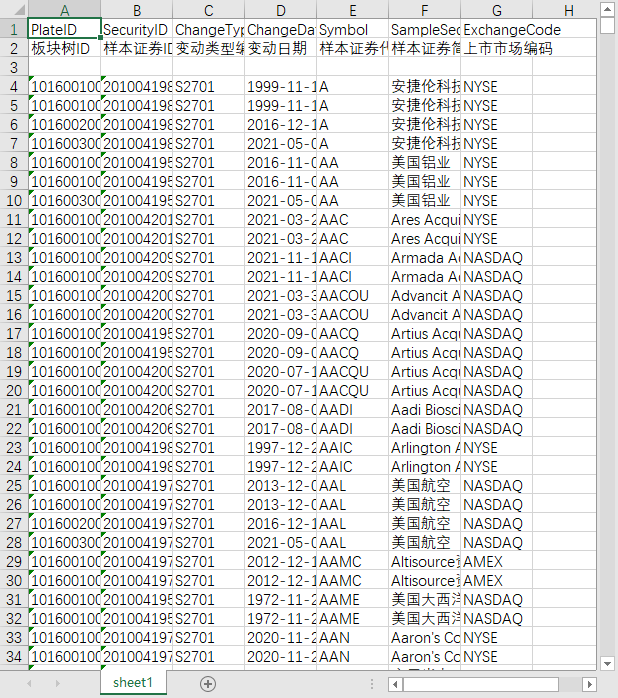Click date 2016-12-1 in row 6

(281, 124)
